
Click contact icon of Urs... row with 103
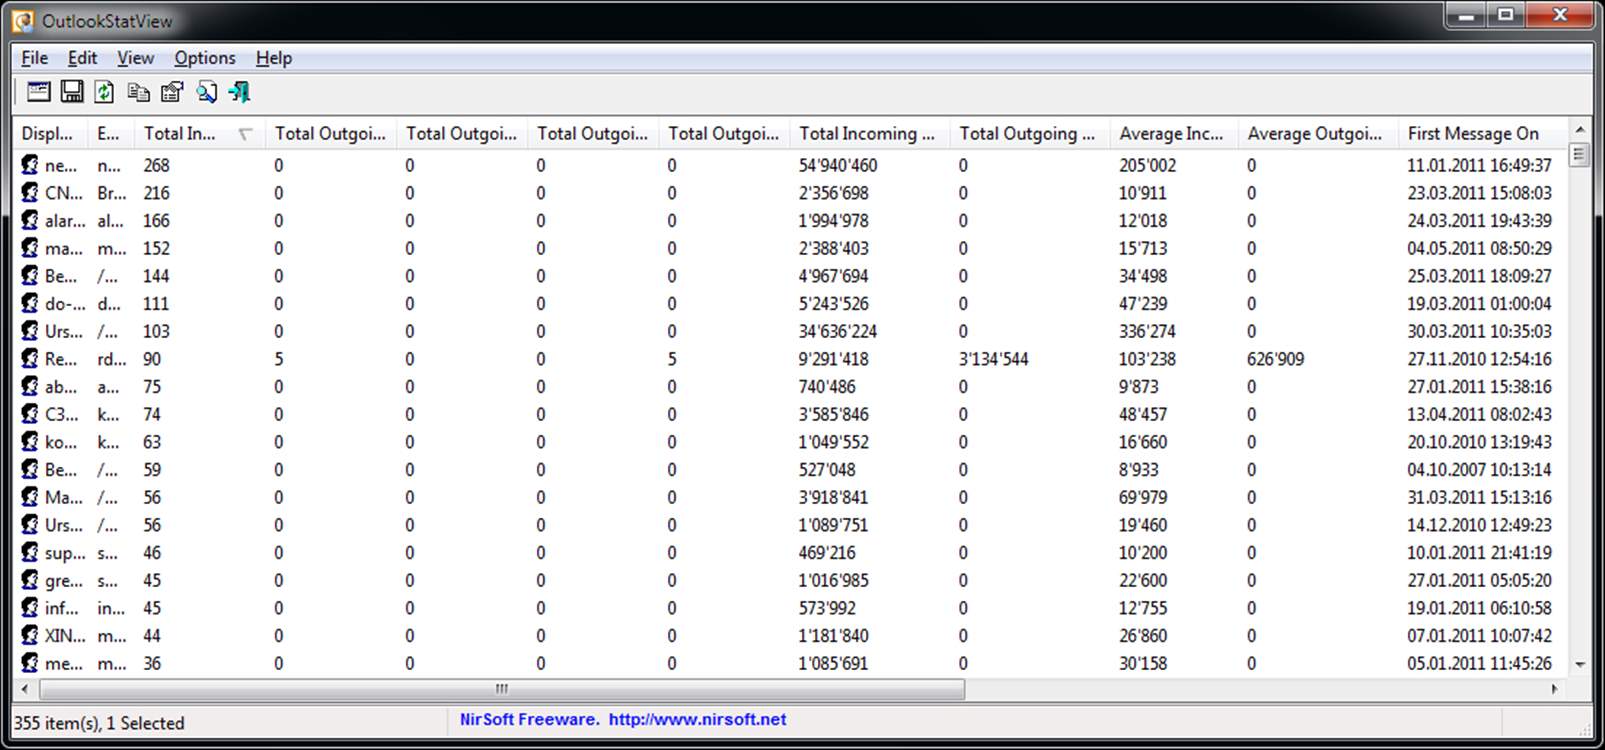30,331
